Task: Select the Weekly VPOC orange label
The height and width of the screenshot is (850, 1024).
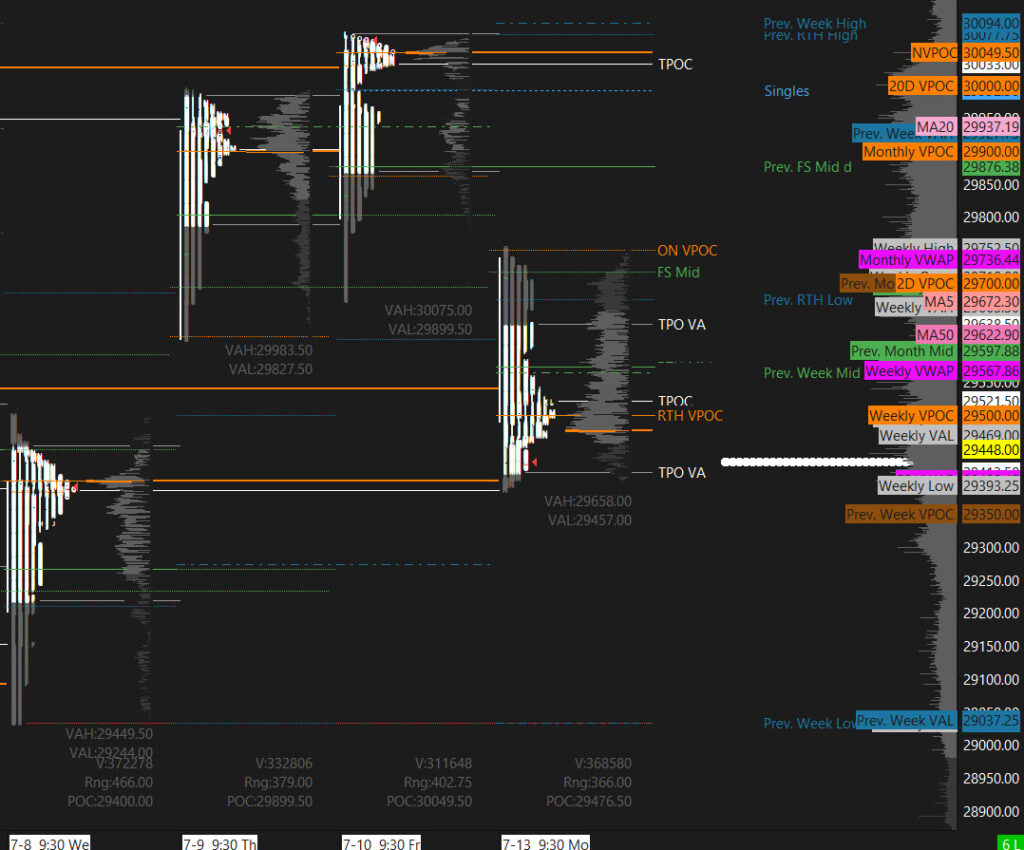Action: [x=912, y=416]
